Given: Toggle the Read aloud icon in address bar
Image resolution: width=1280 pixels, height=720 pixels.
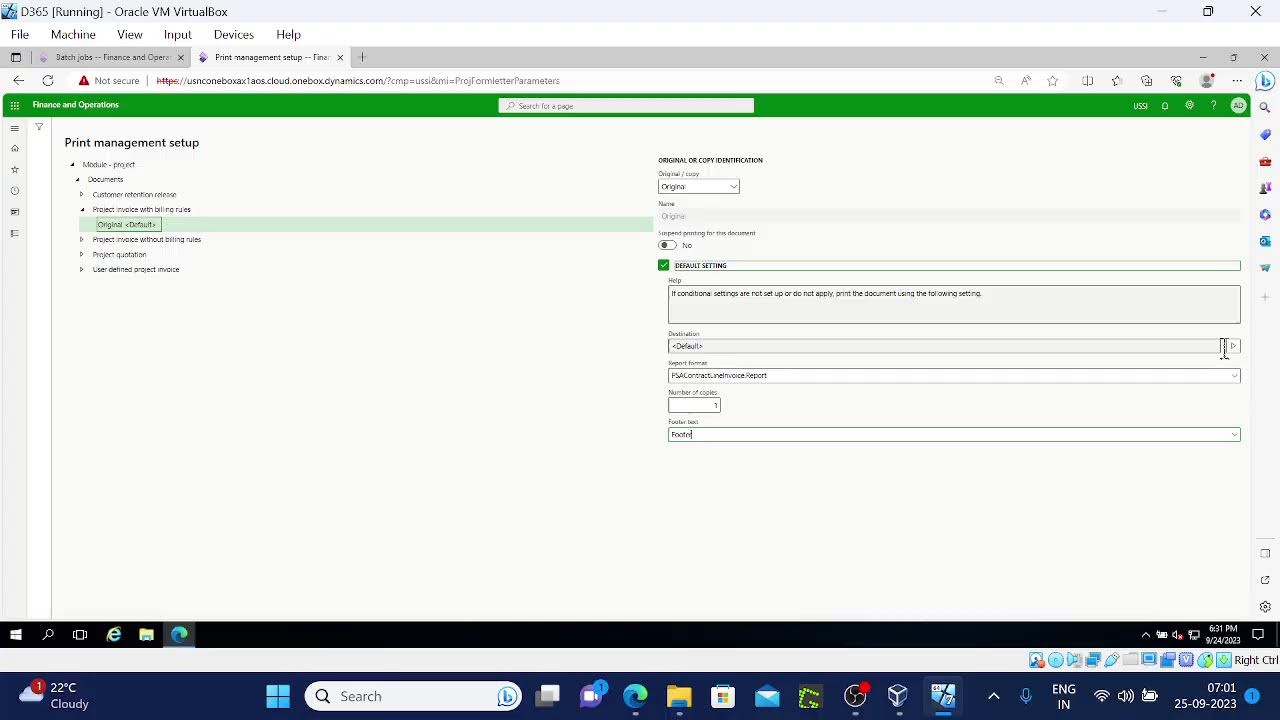Looking at the screenshot, I should pos(1025,81).
